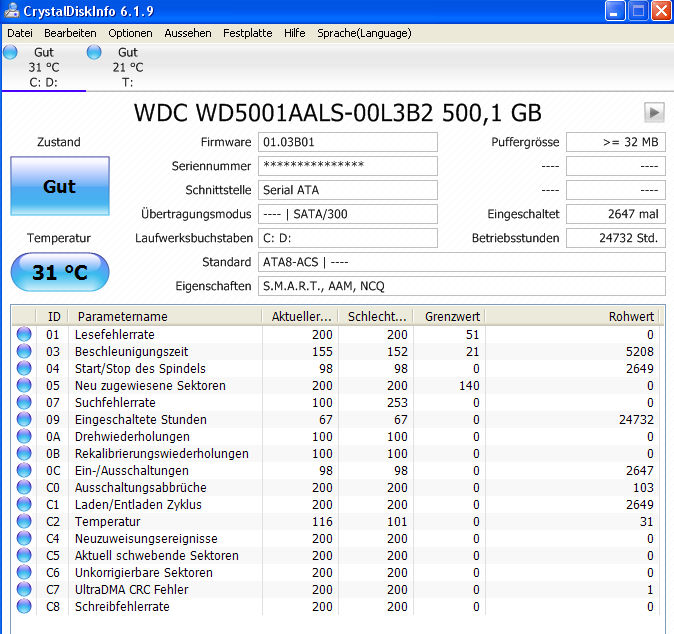Click status orb of Start/Stop des Spindels
The image size is (674, 634).
[24, 368]
